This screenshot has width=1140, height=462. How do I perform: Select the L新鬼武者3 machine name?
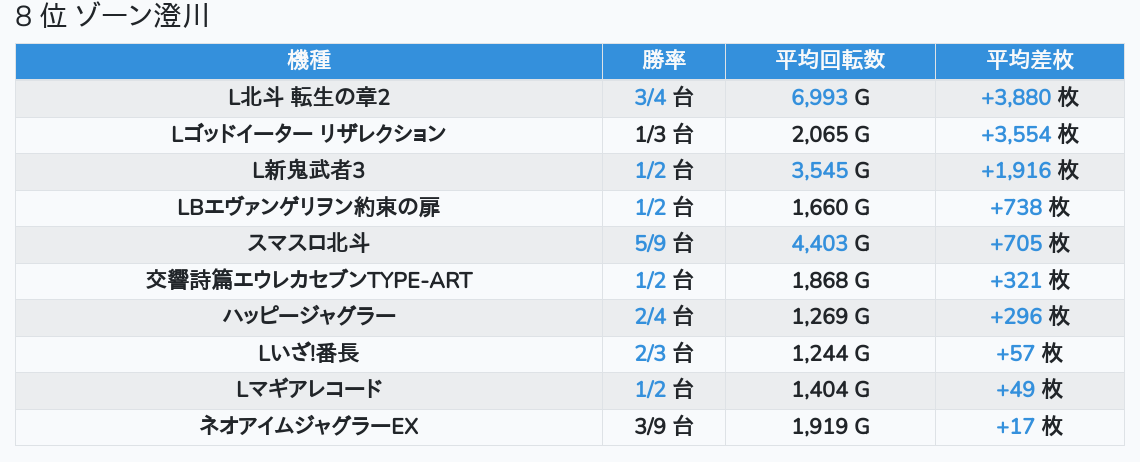pos(308,171)
